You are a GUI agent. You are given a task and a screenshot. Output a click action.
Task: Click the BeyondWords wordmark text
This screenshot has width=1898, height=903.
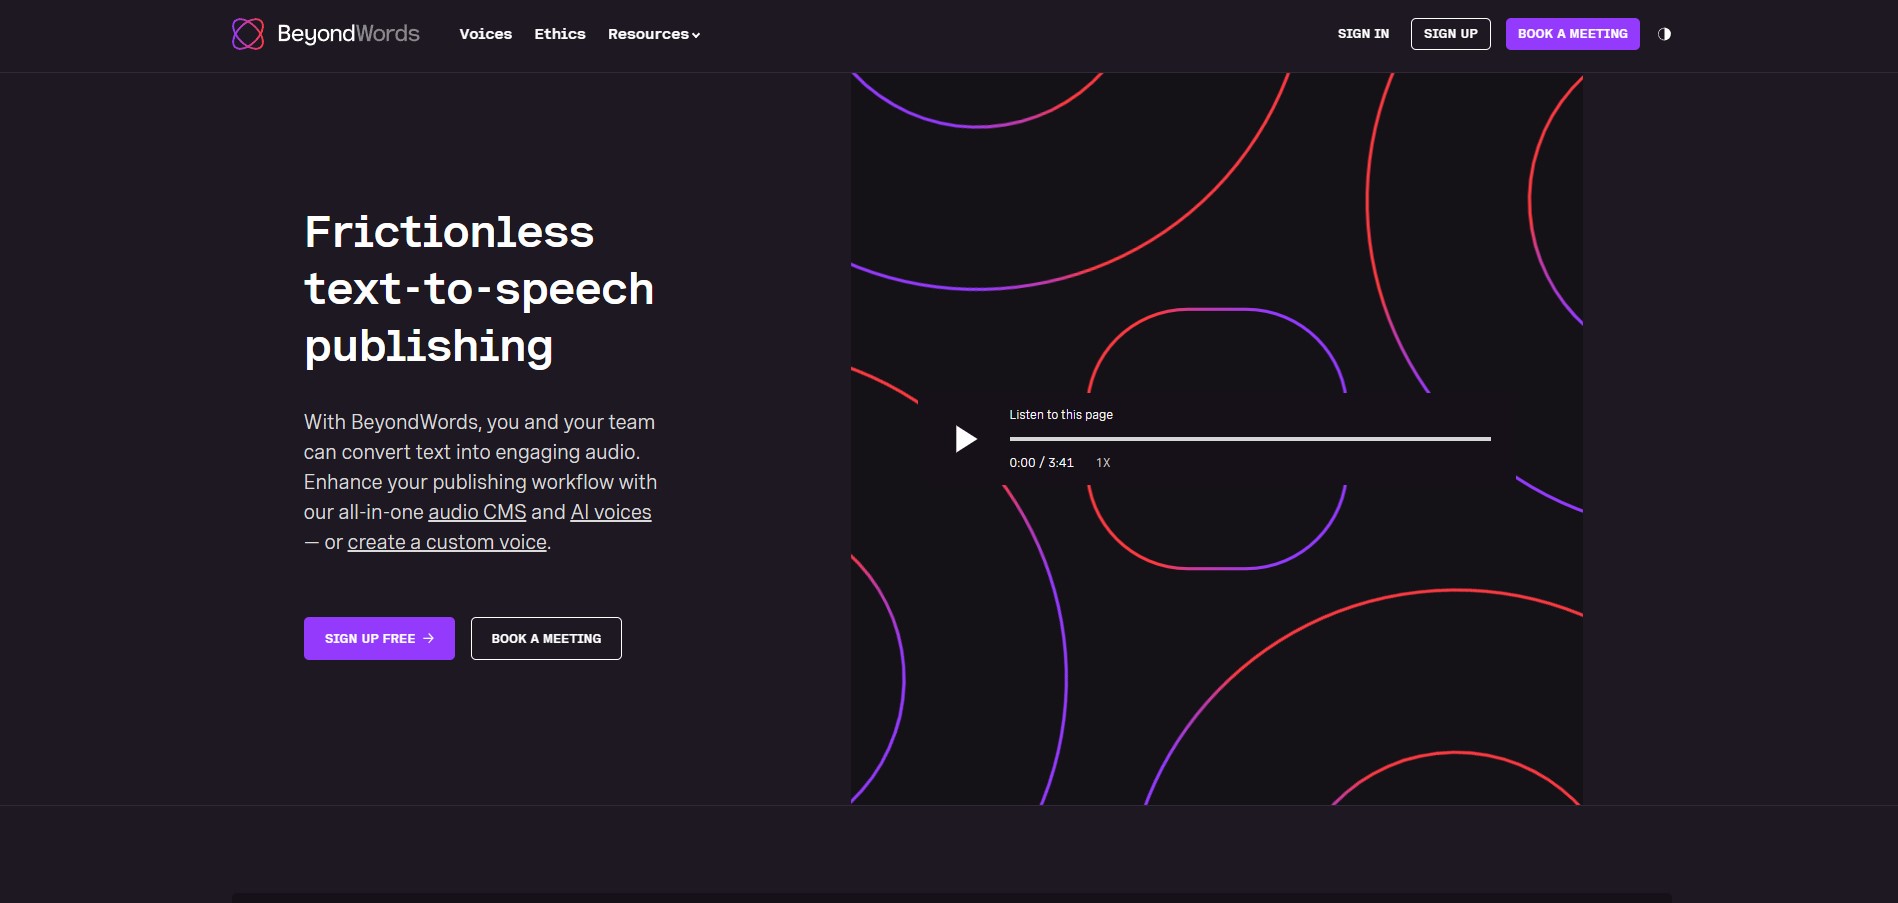(x=348, y=34)
